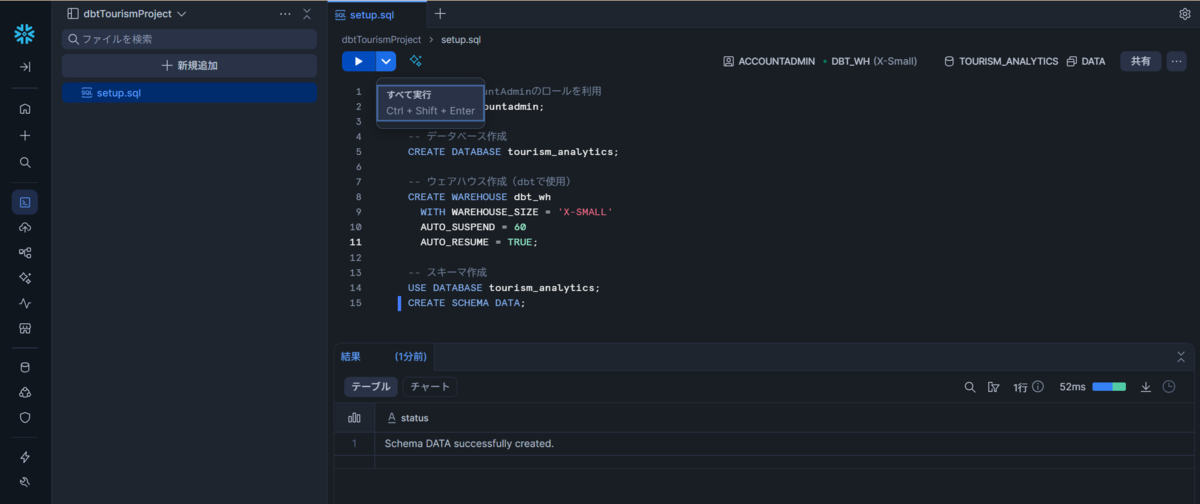Click dbtTourismProject in the breadcrumb
1200x504 pixels.
coord(381,40)
